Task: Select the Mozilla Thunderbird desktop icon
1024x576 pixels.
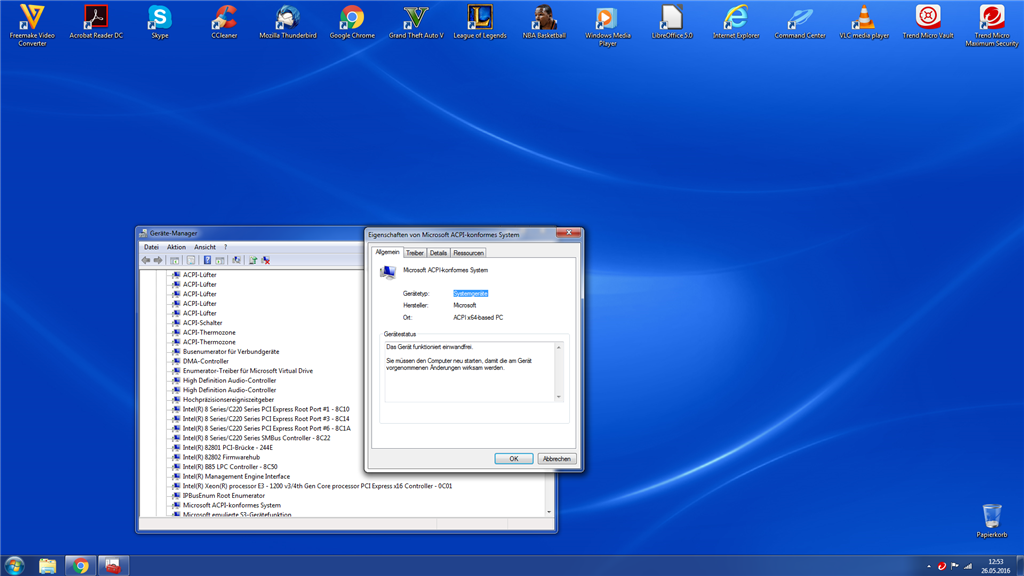Action: click(288, 22)
